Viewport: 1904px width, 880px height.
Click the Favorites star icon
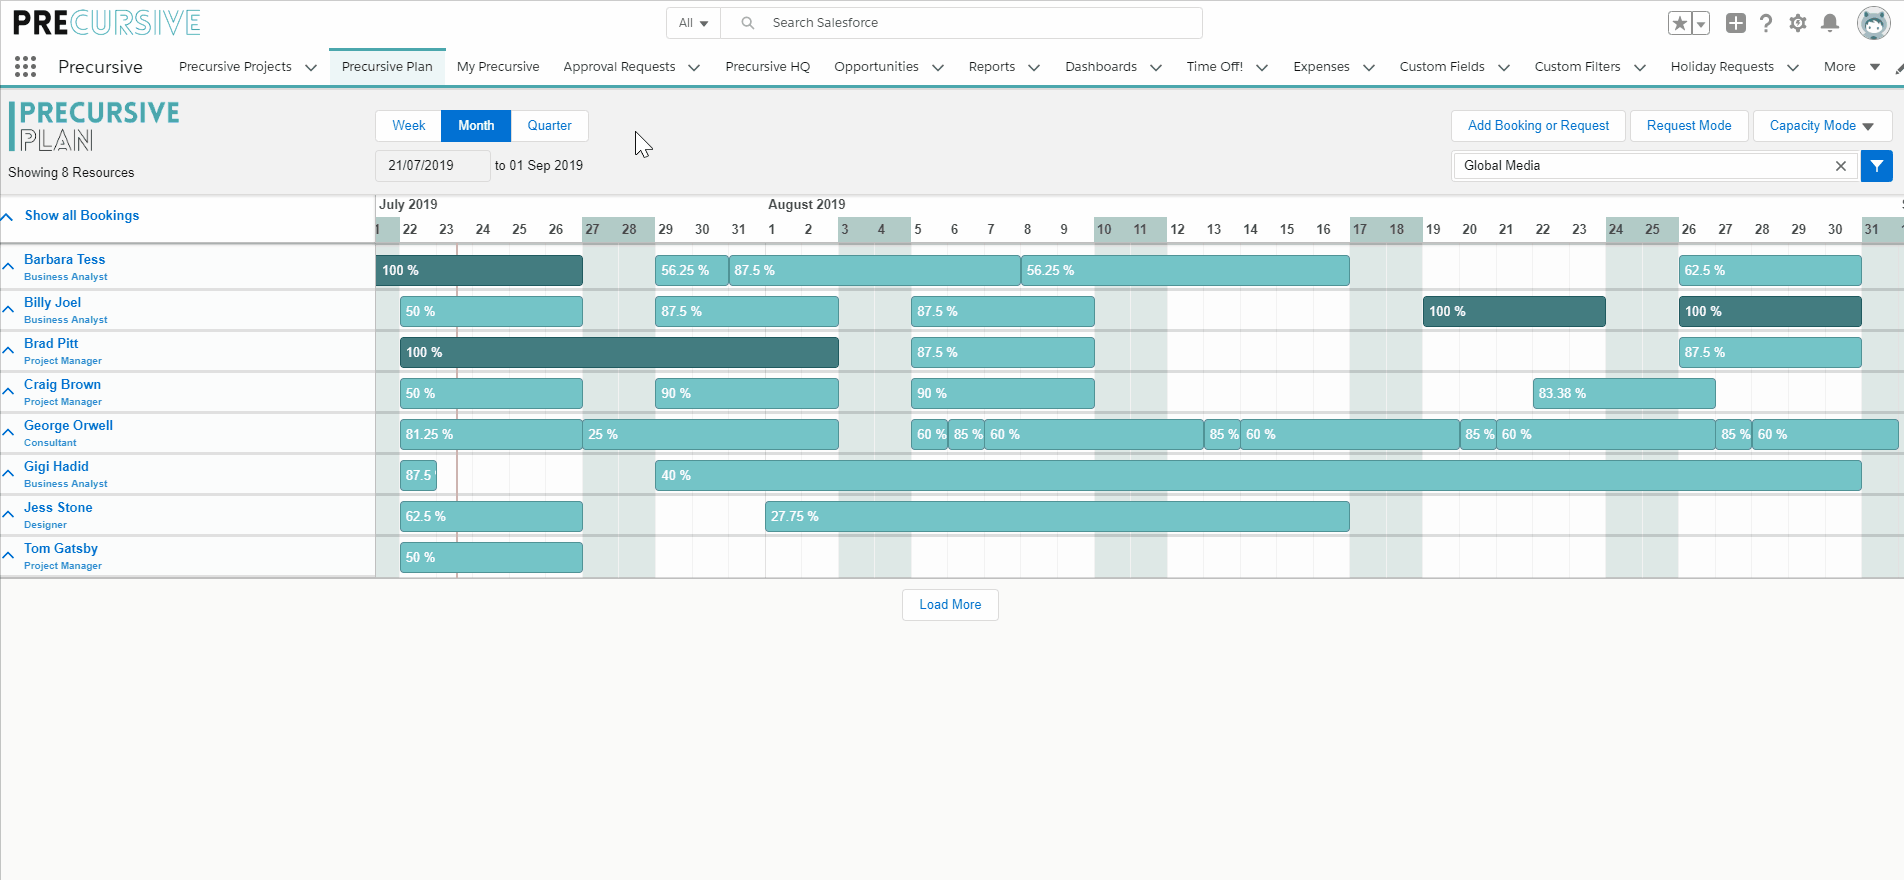(x=1680, y=23)
